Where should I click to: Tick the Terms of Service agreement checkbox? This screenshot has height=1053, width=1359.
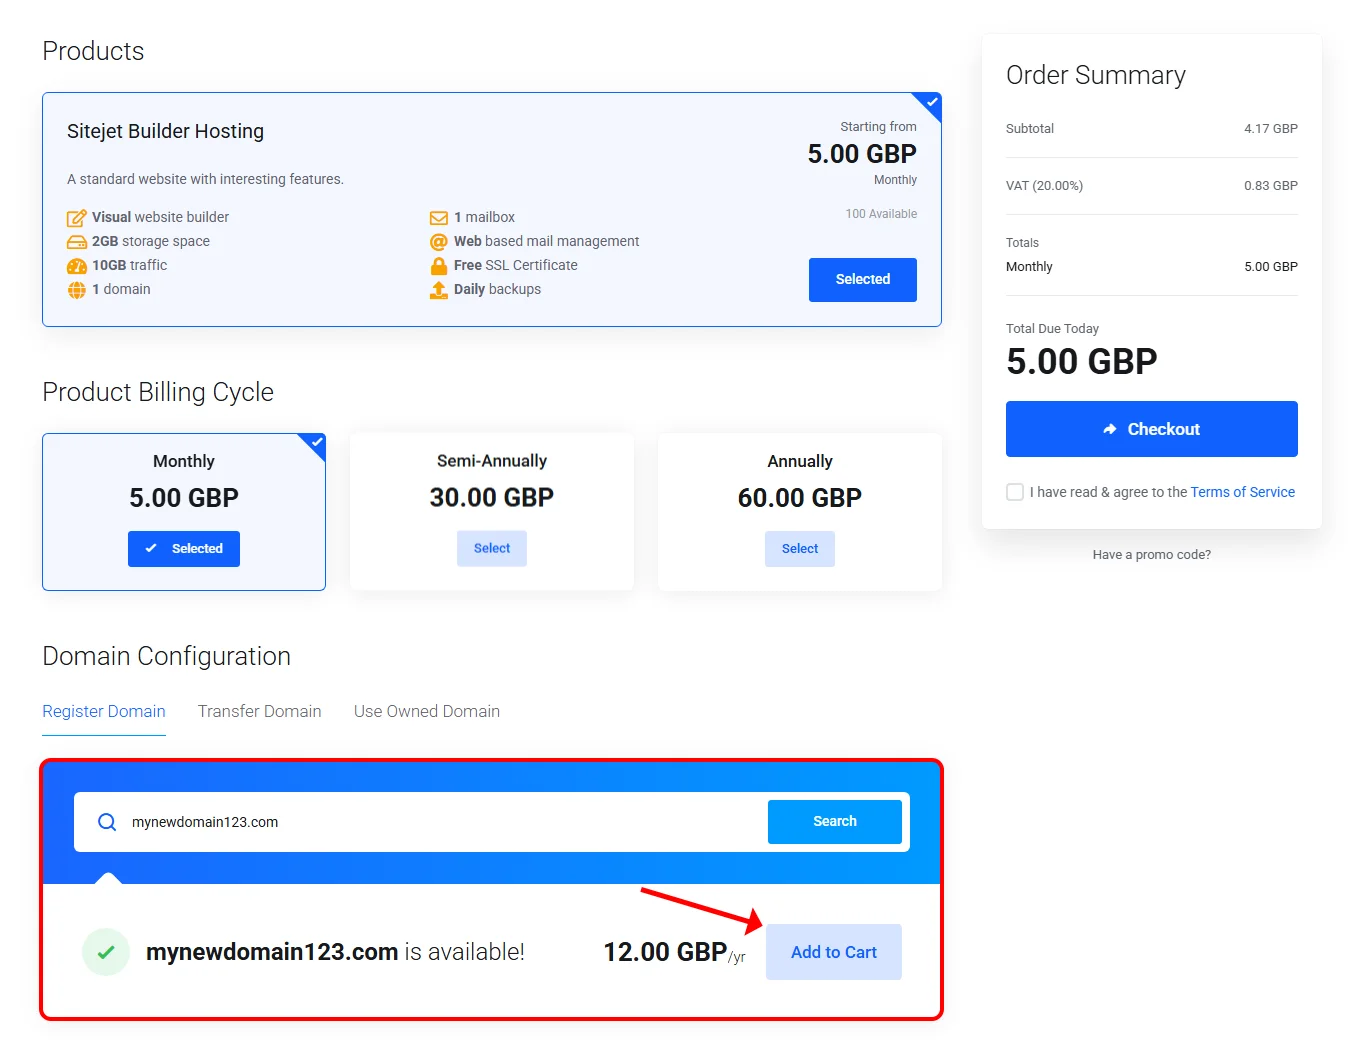coord(1015,492)
